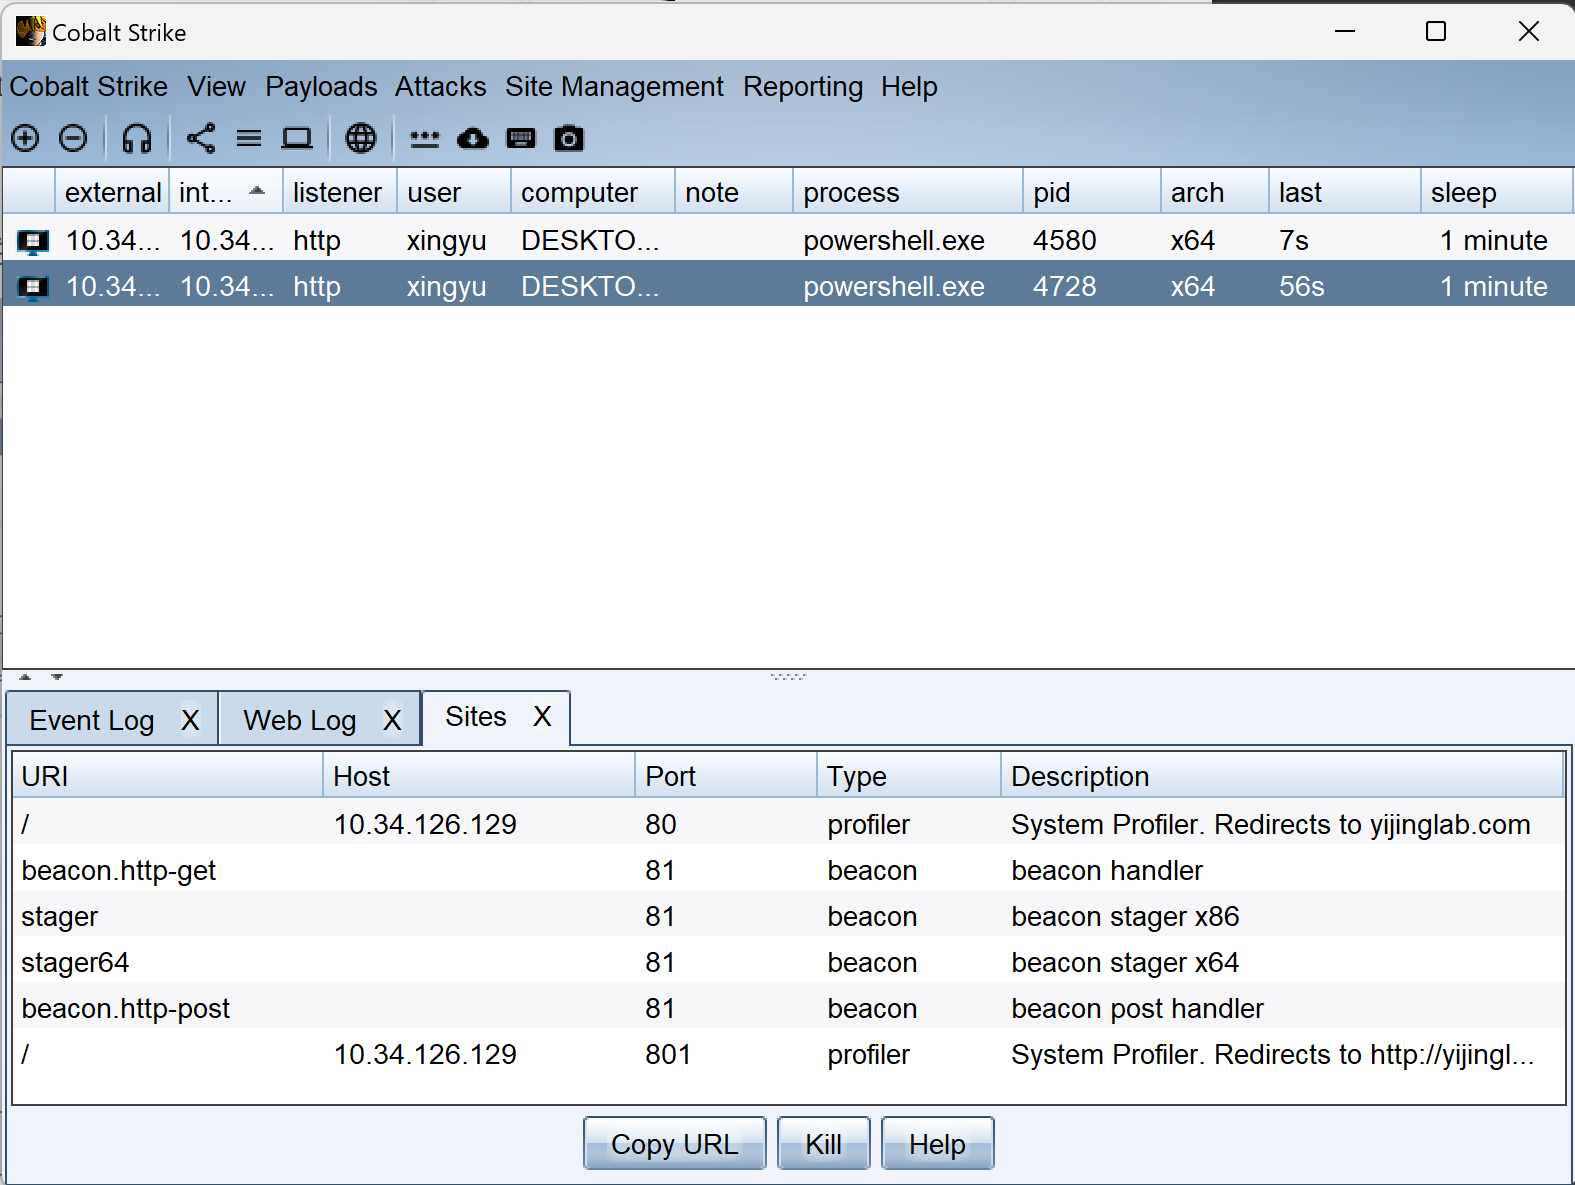Sort sessions by external column
The image size is (1575, 1185).
point(112,192)
